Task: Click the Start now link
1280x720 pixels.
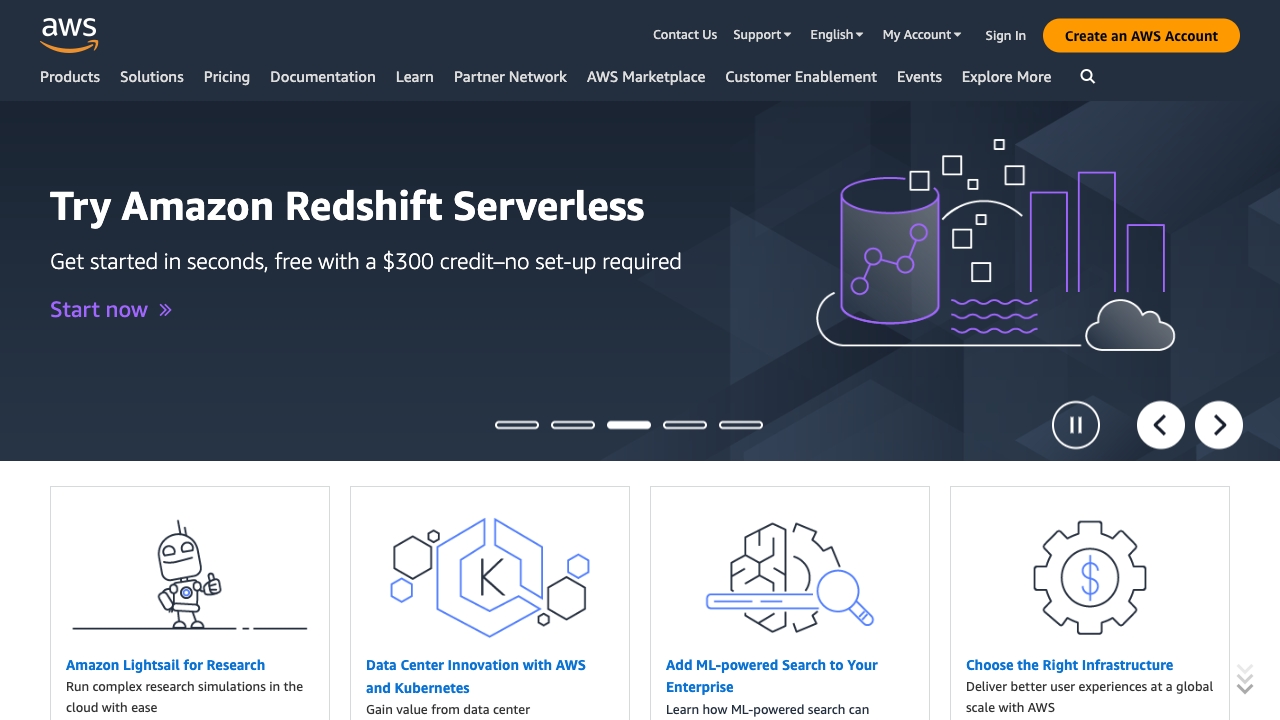Action: pos(111,310)
